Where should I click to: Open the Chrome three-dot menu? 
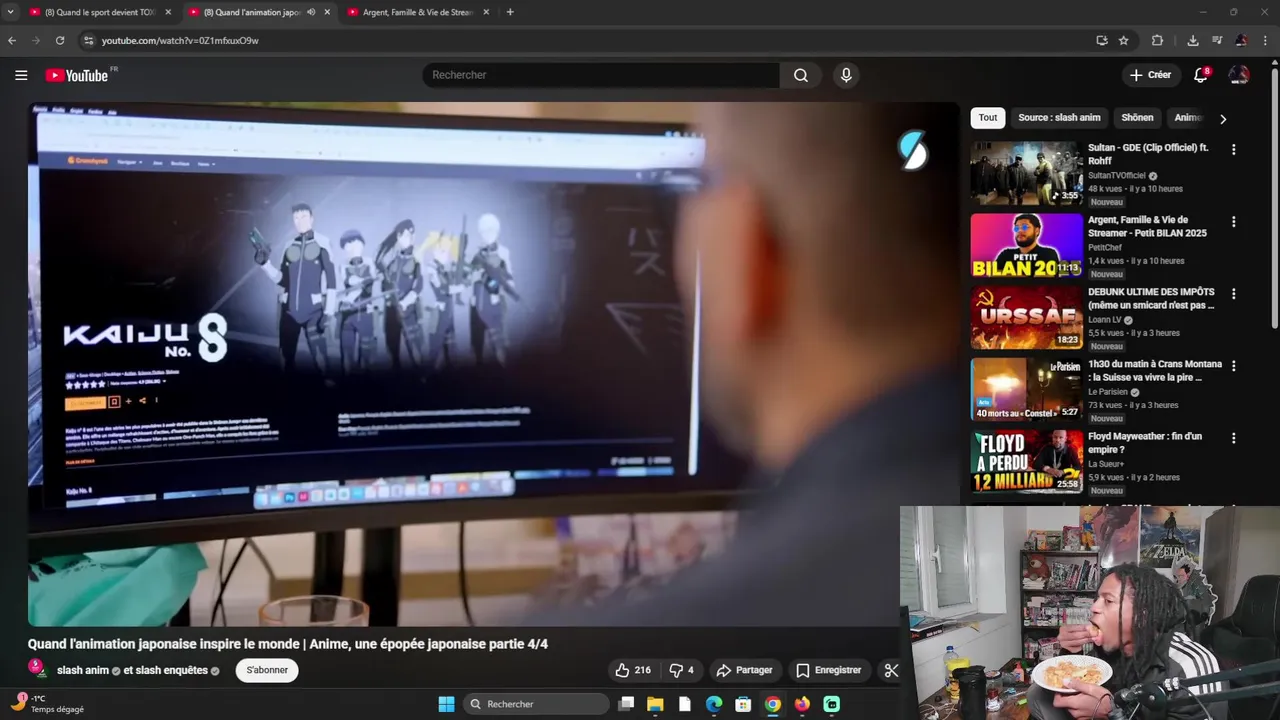[x=1265, y=40]
